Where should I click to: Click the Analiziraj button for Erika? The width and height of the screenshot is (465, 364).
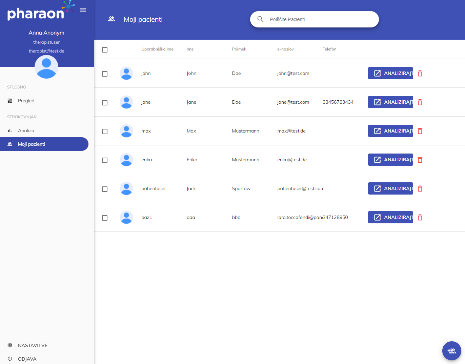(x=390, y=160)
